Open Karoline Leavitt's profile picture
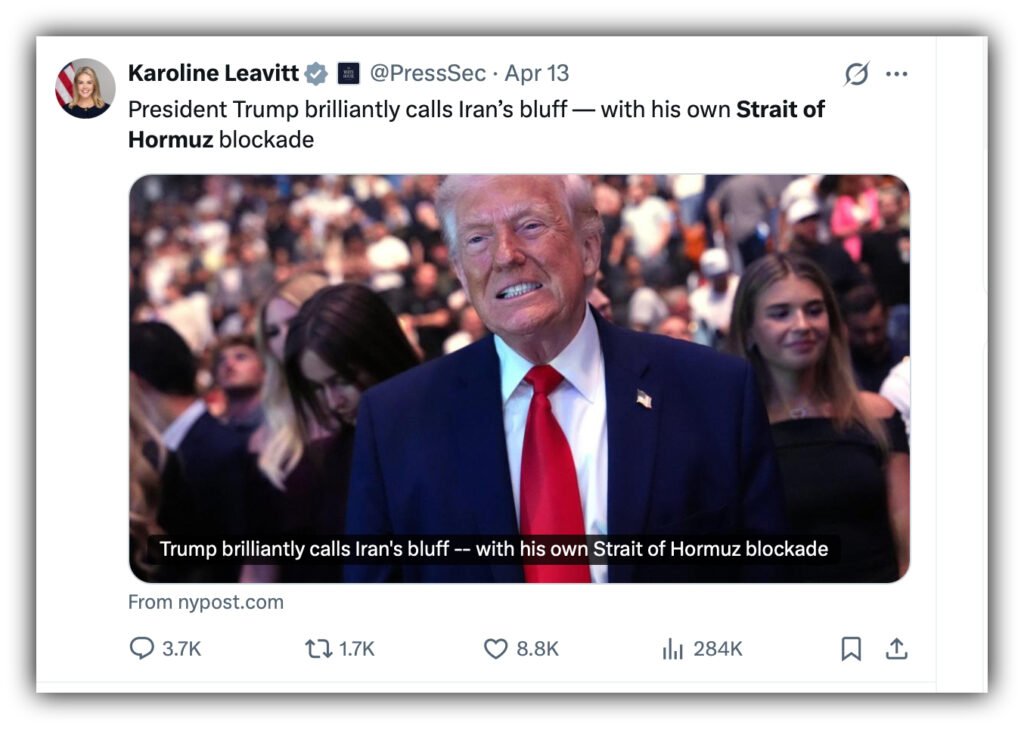This screenshot has width=1024, height=729. tap(85, 88)
